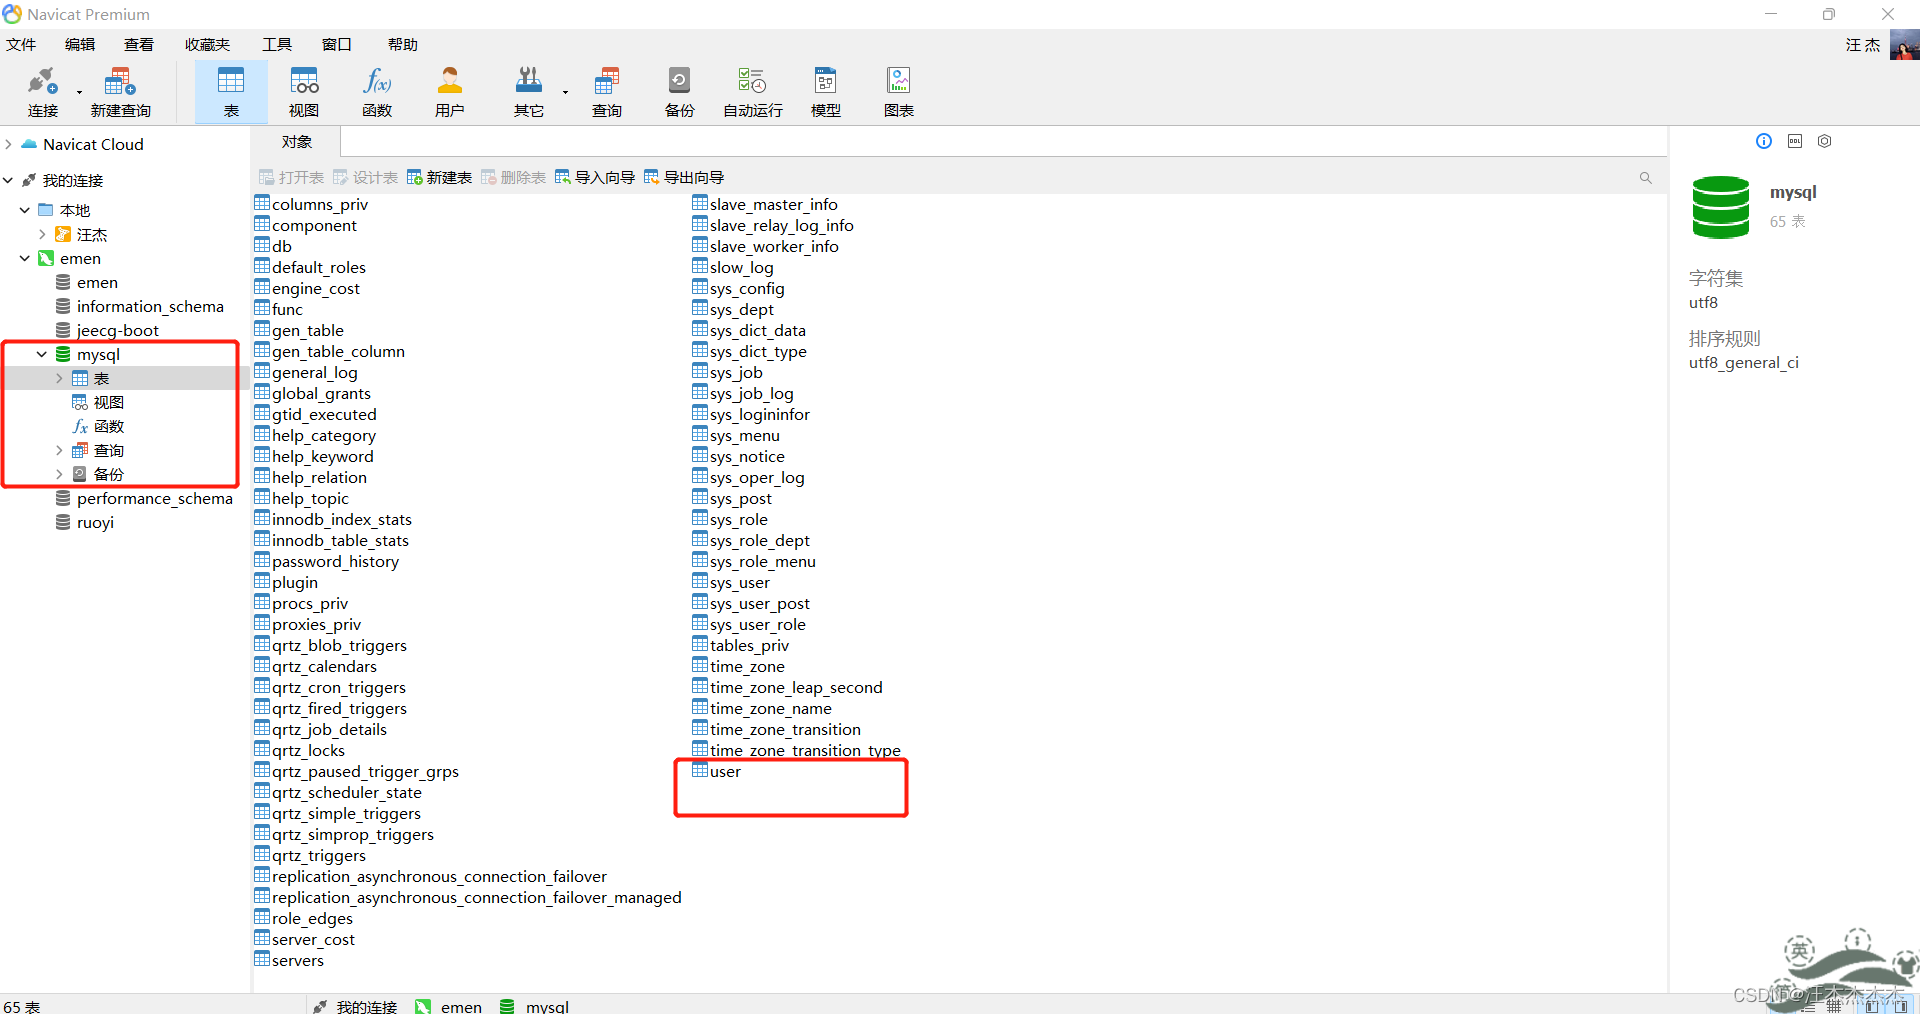Click the emen connection icon in tree
The width and height of the screenshot is (1920, 1014).
[46, 258]
